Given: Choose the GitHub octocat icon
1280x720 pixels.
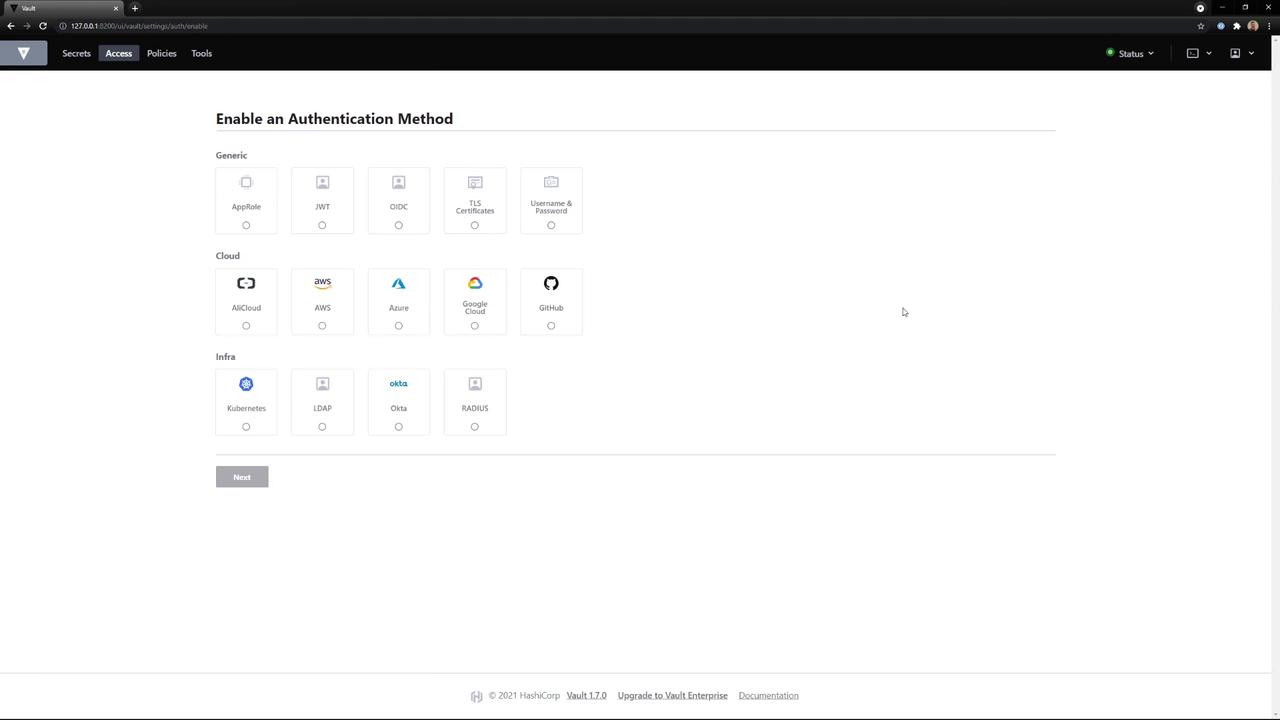Looking at the screenshot, I should (551, 283).
